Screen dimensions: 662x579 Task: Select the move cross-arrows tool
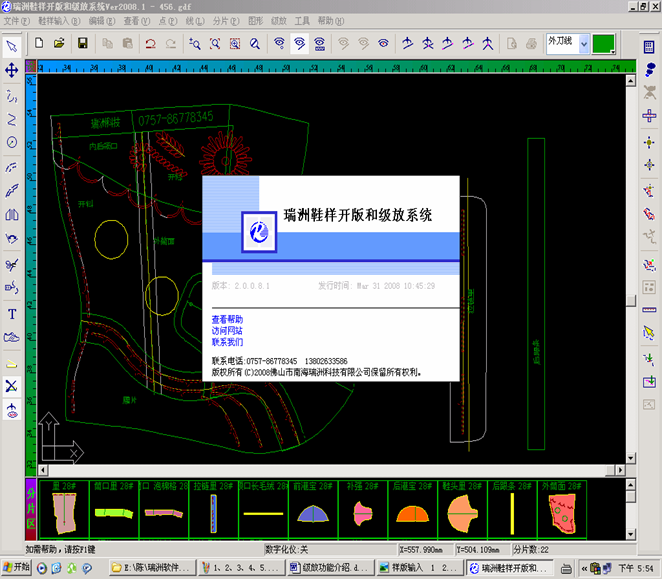point(12,71)
